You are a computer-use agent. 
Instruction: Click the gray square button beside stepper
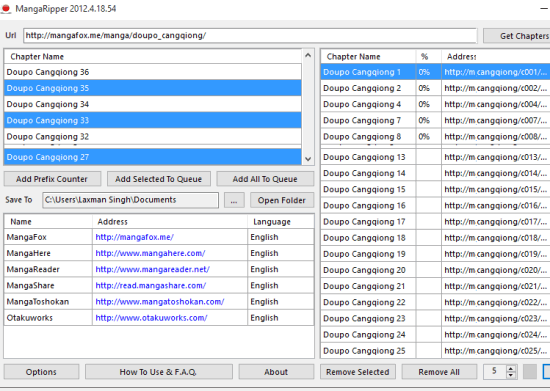click(530, 372)
